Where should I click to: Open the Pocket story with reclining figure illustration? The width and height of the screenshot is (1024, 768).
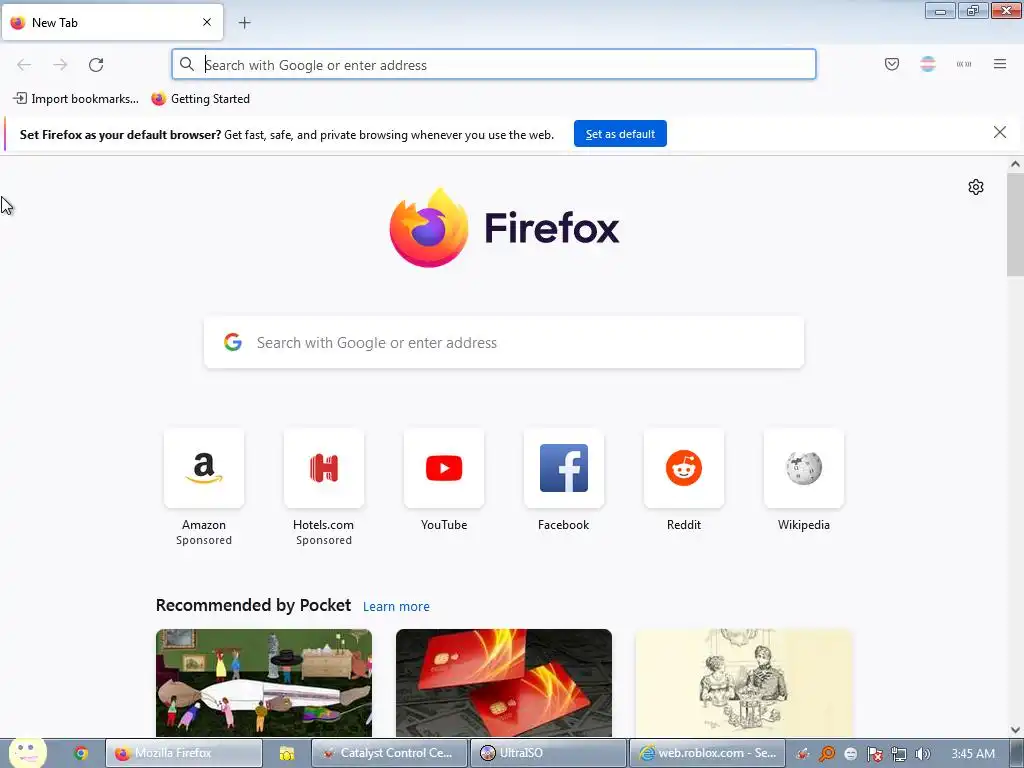point(264,683)
